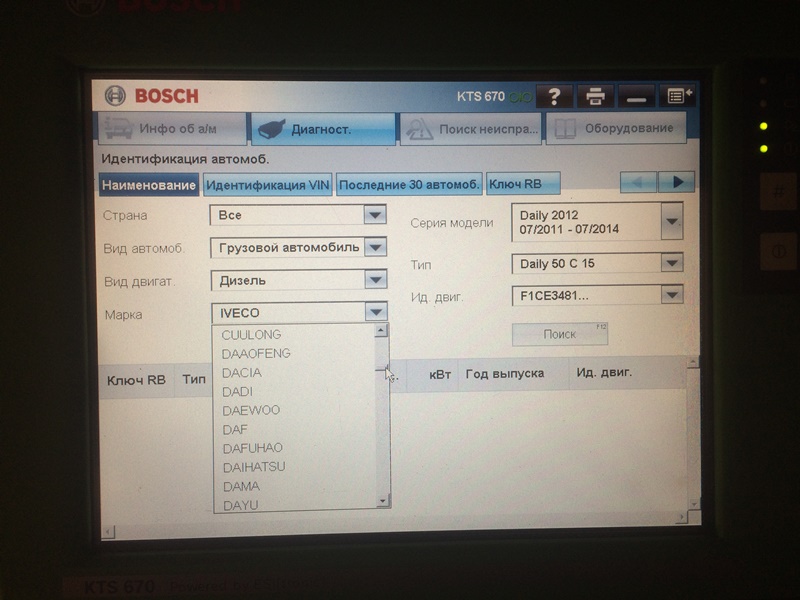Expand the Тип dropdown

coord(672,263)
